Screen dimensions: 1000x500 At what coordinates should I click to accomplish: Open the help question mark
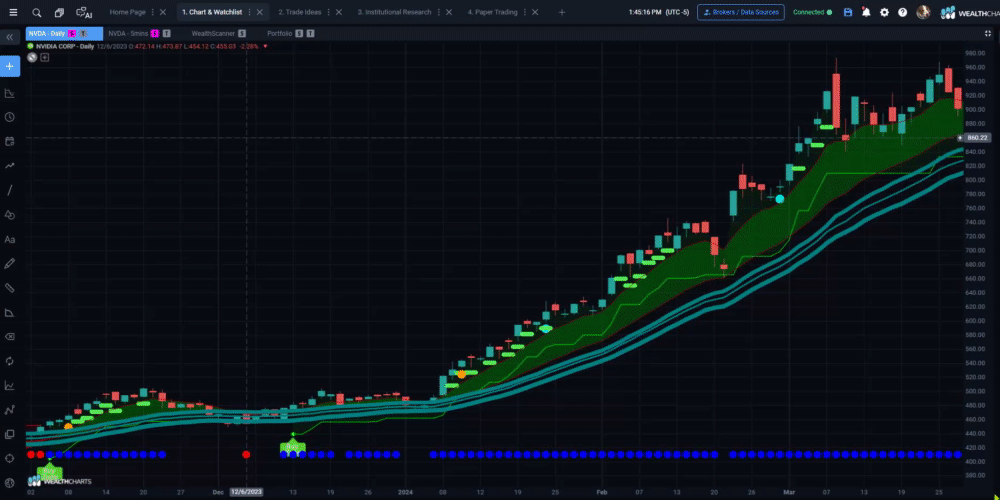pyautogui.click(x=902, y=12)
